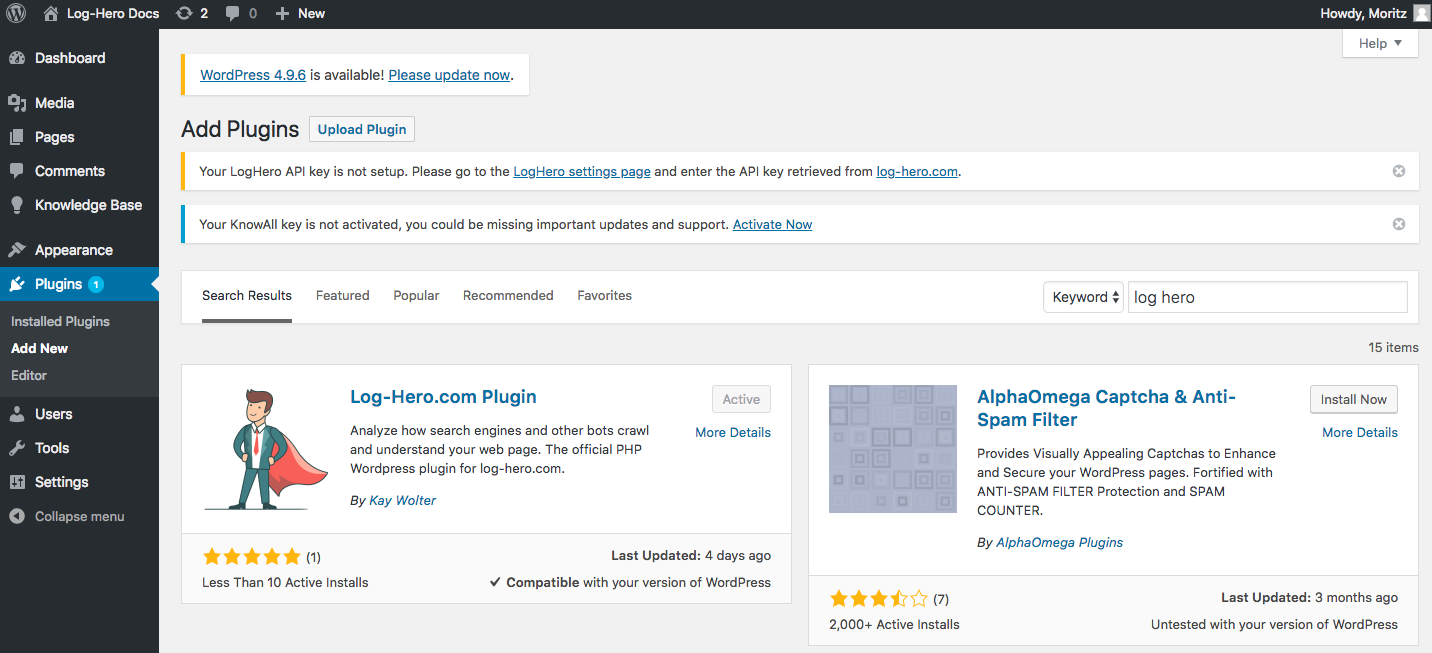The image size is (1432, 653).
Task: Click the home icon beside Log-Hero Docs
Action: tap(51, 14)
